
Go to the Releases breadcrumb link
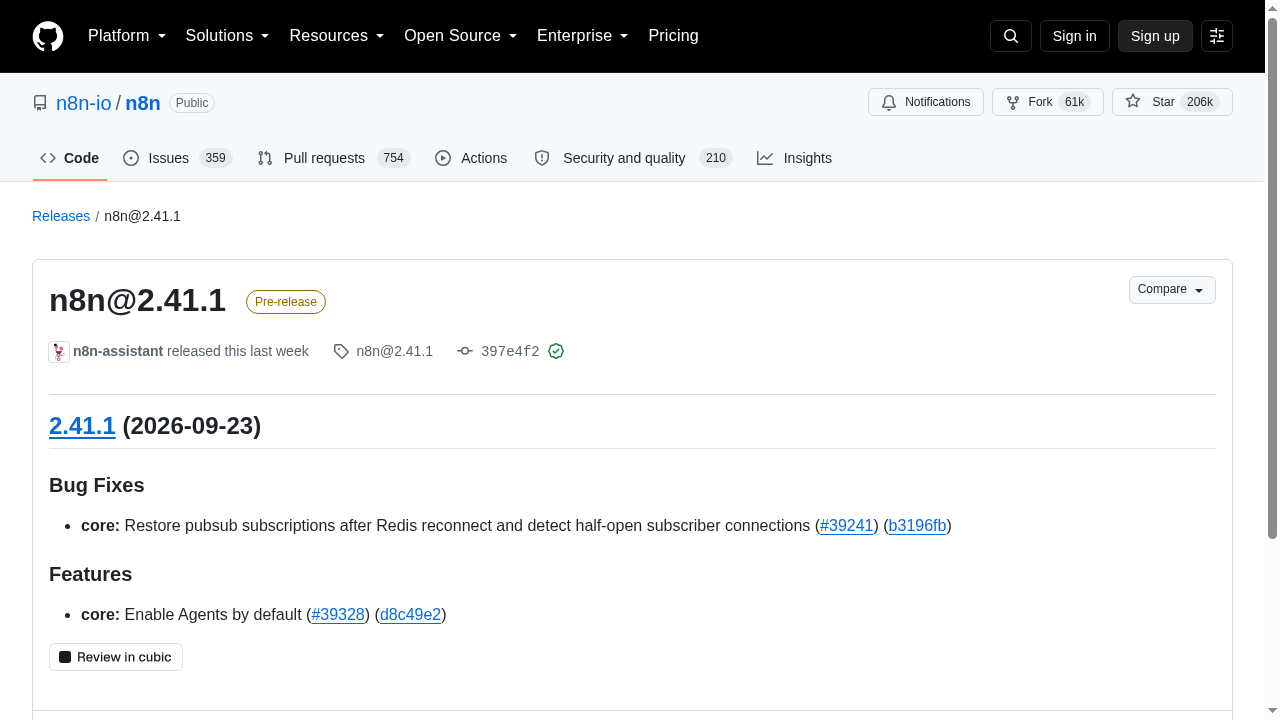pos(61,216)
